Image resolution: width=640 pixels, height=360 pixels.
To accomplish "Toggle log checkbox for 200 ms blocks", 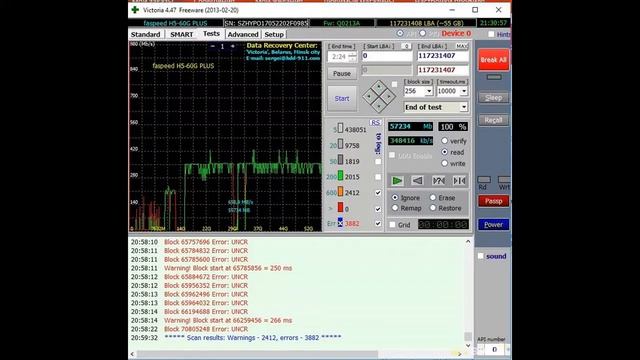I will (378, 177).
